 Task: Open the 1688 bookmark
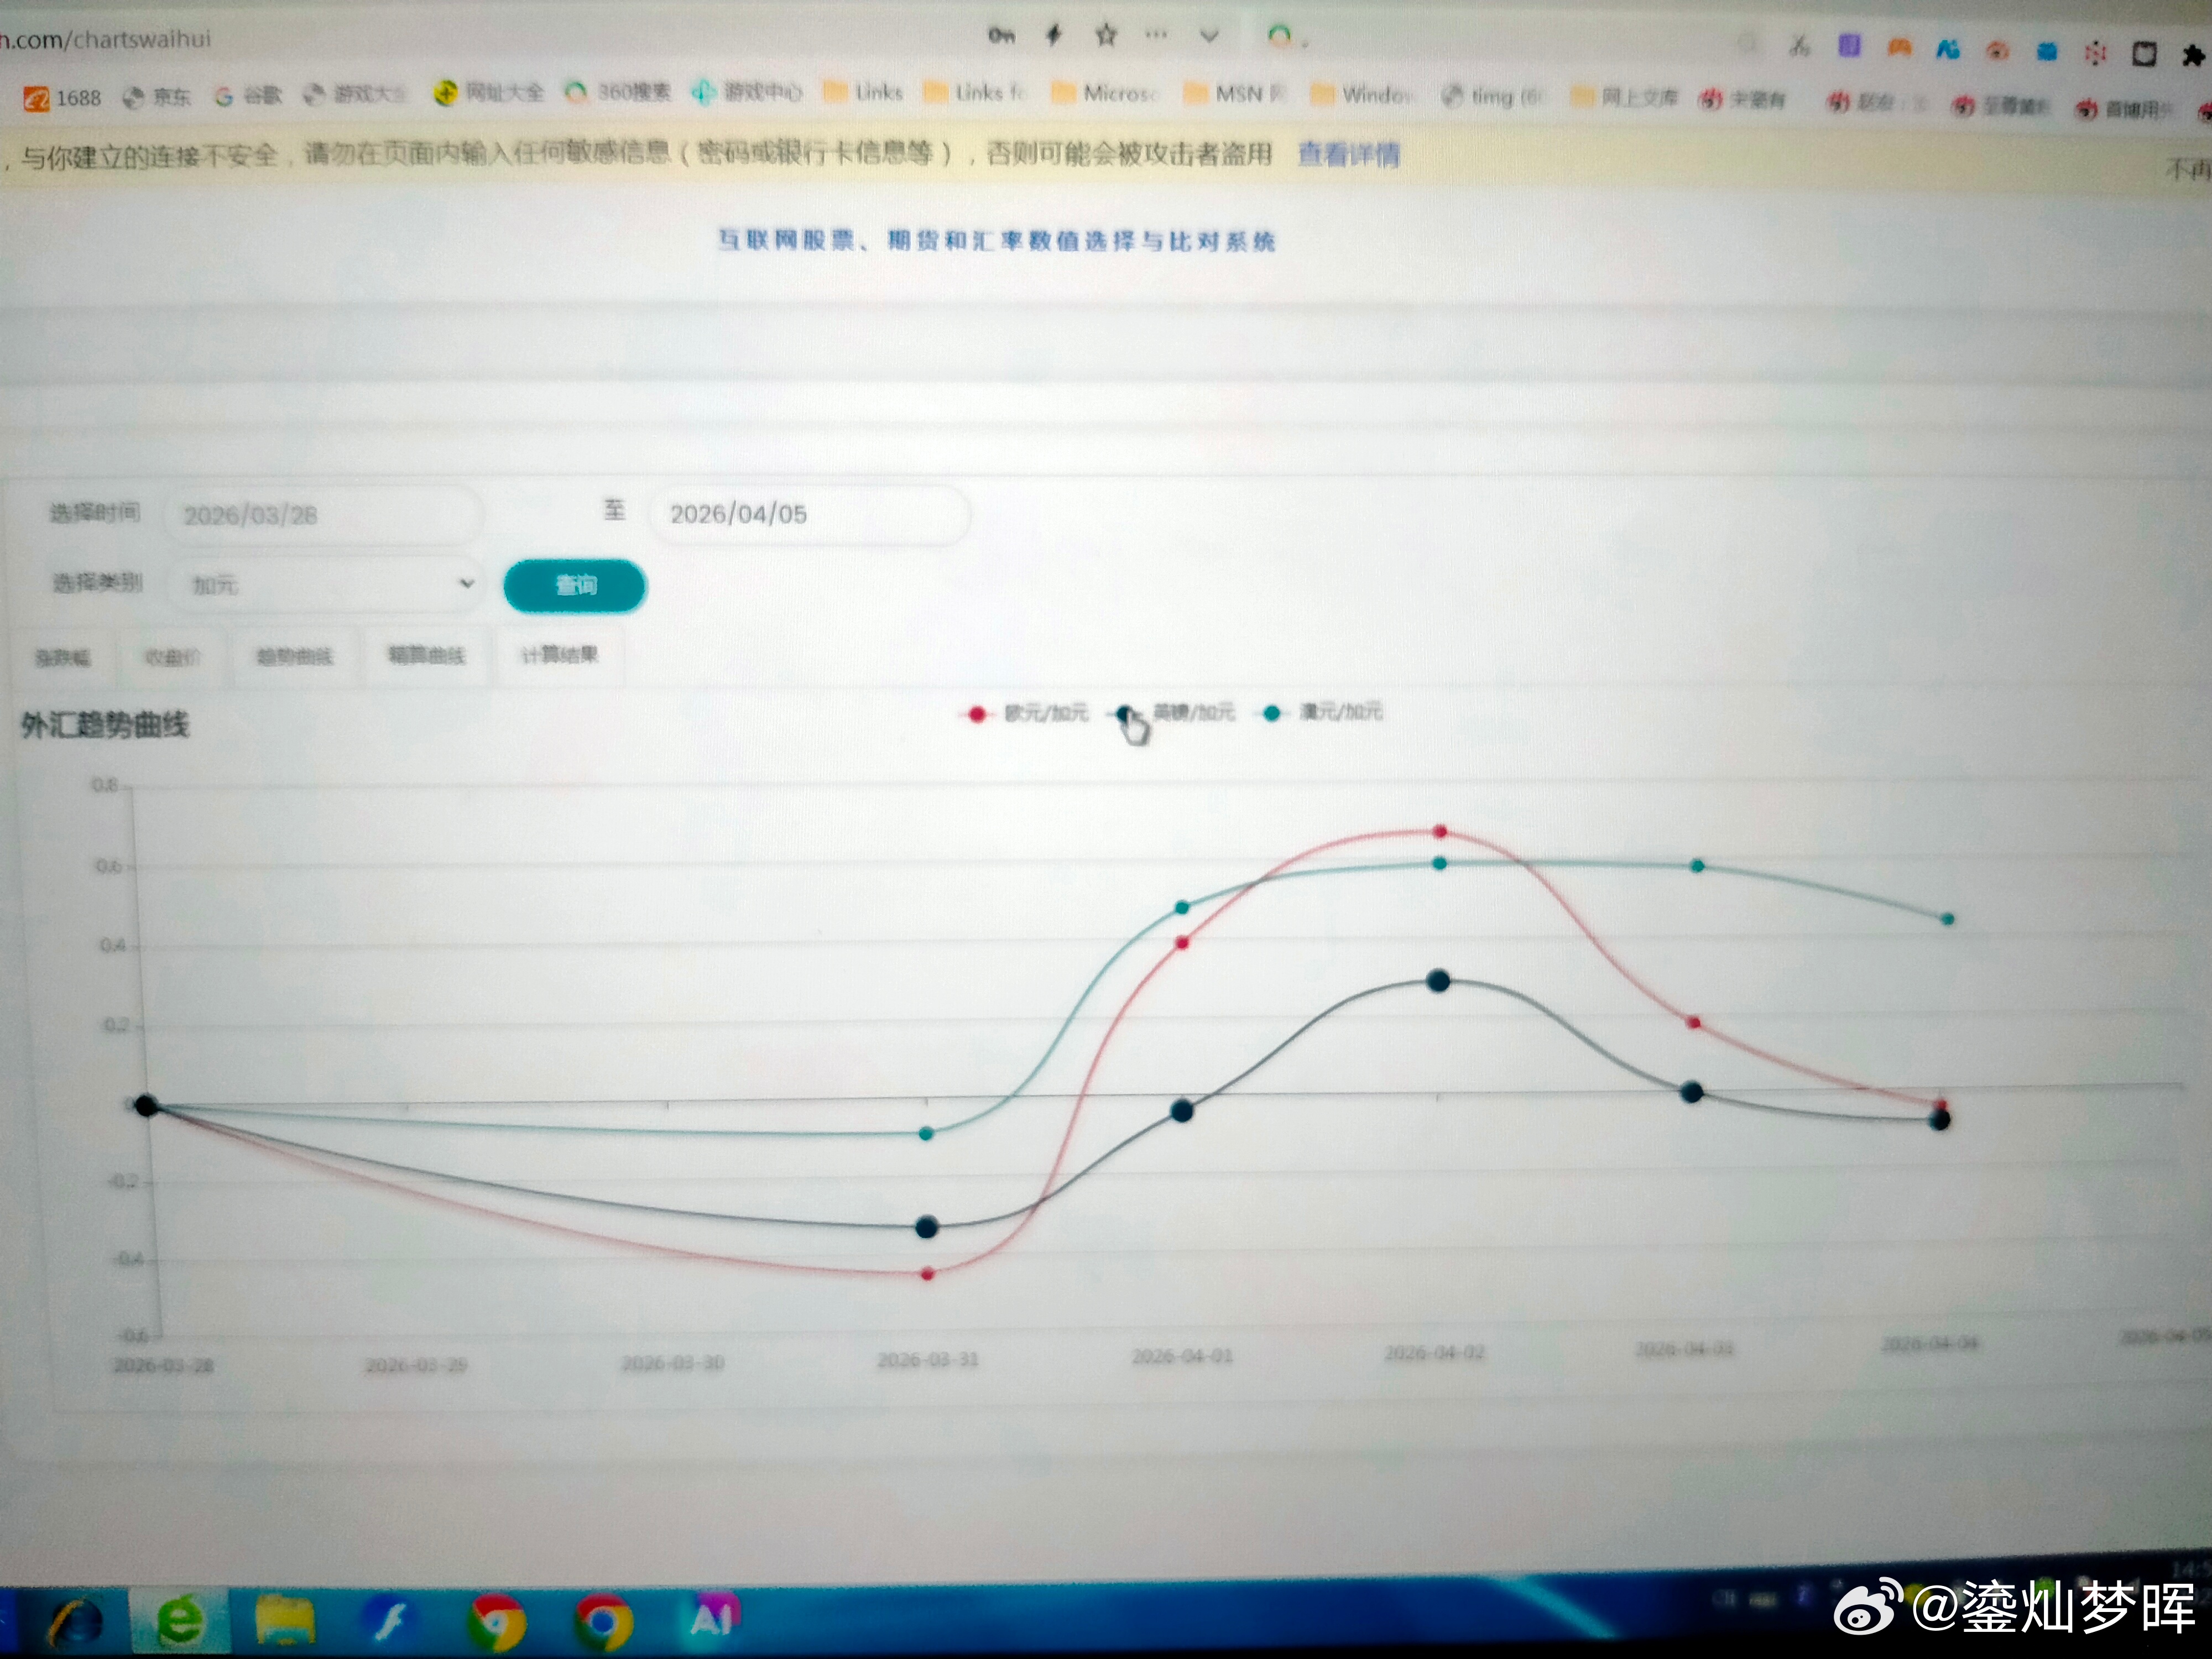(63, 98)
